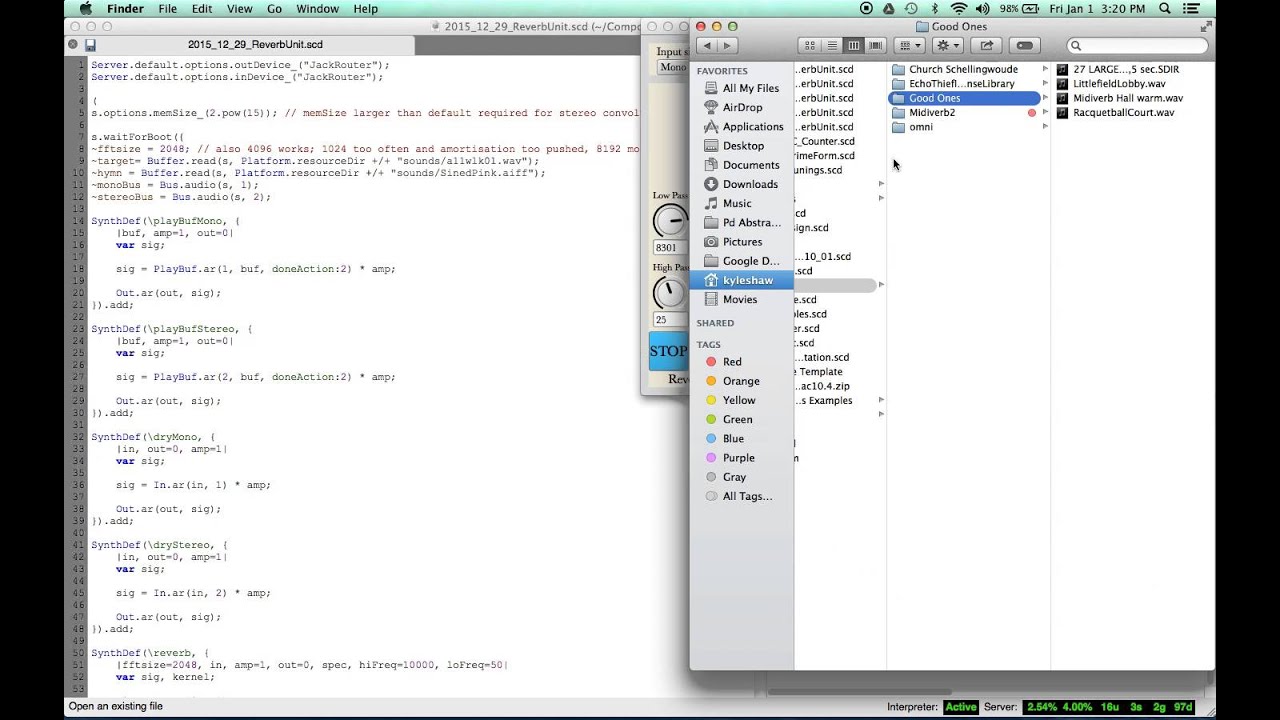Open Applications in the Finder sidebar
1280x720 pixels.
point(741,127)
